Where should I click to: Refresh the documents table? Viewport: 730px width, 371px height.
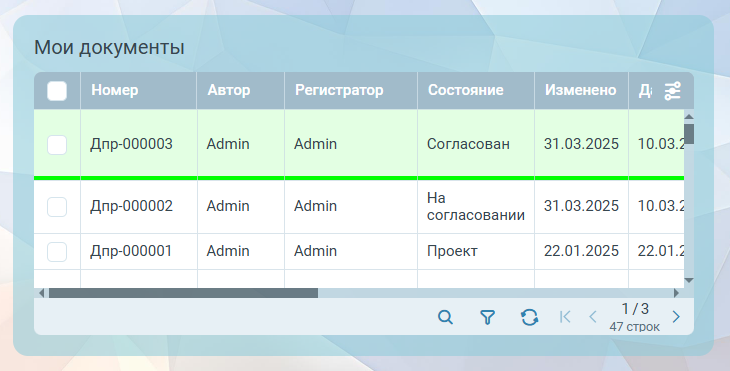(529, 317)
